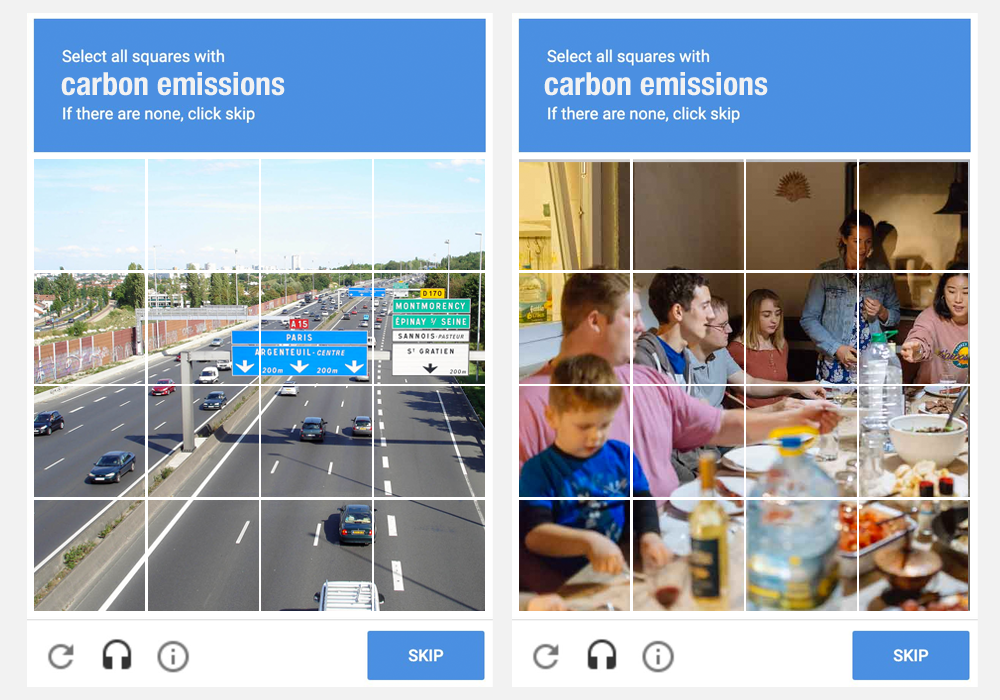
Task: Select the tile with the blue PARIS road sign
Action: pos(316,328)
